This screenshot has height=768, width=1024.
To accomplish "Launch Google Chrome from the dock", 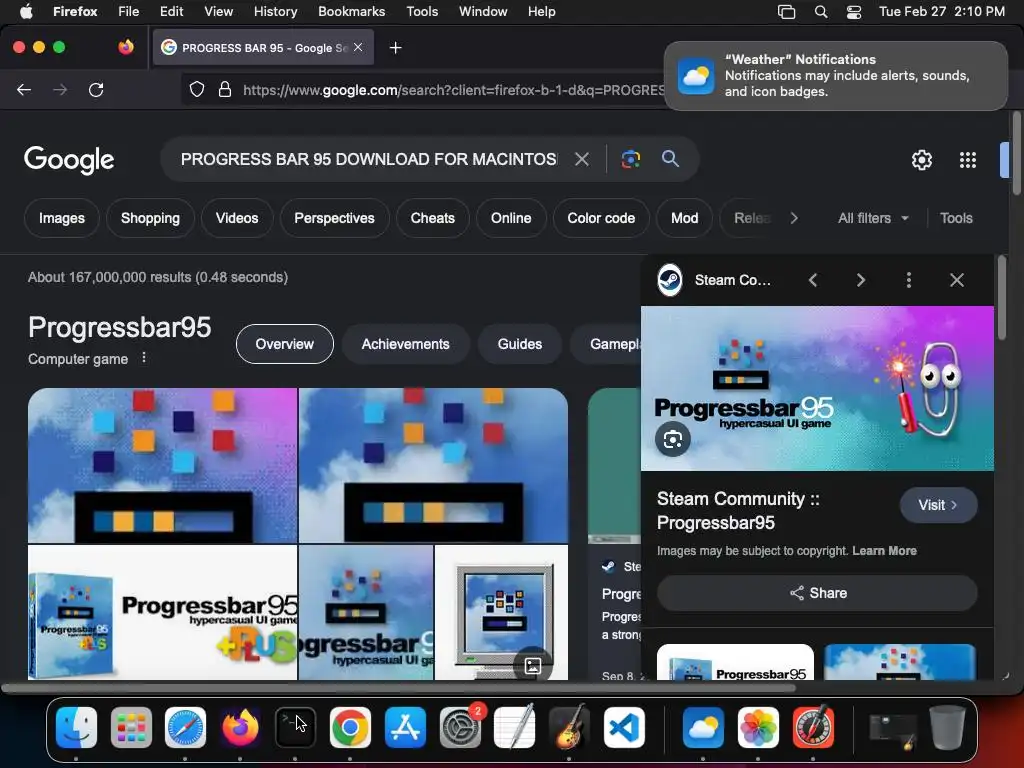I will pos(350,727).
